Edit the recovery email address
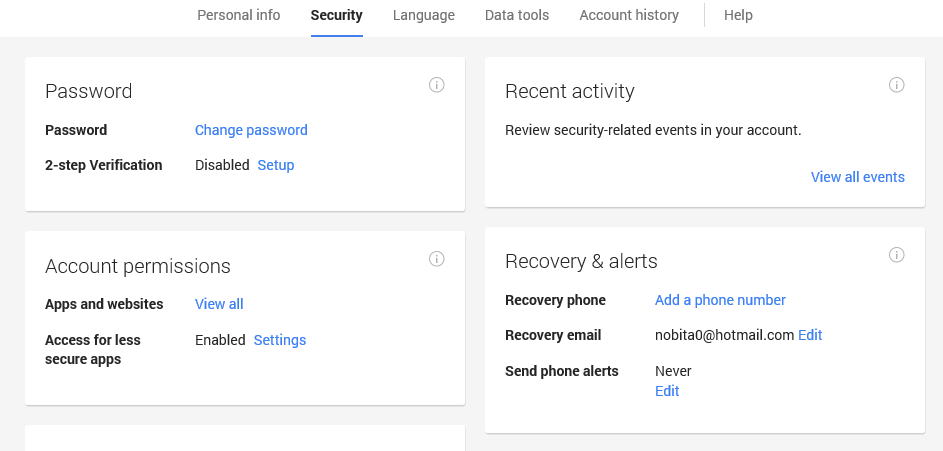943x451 pixels. pos(810,335)
